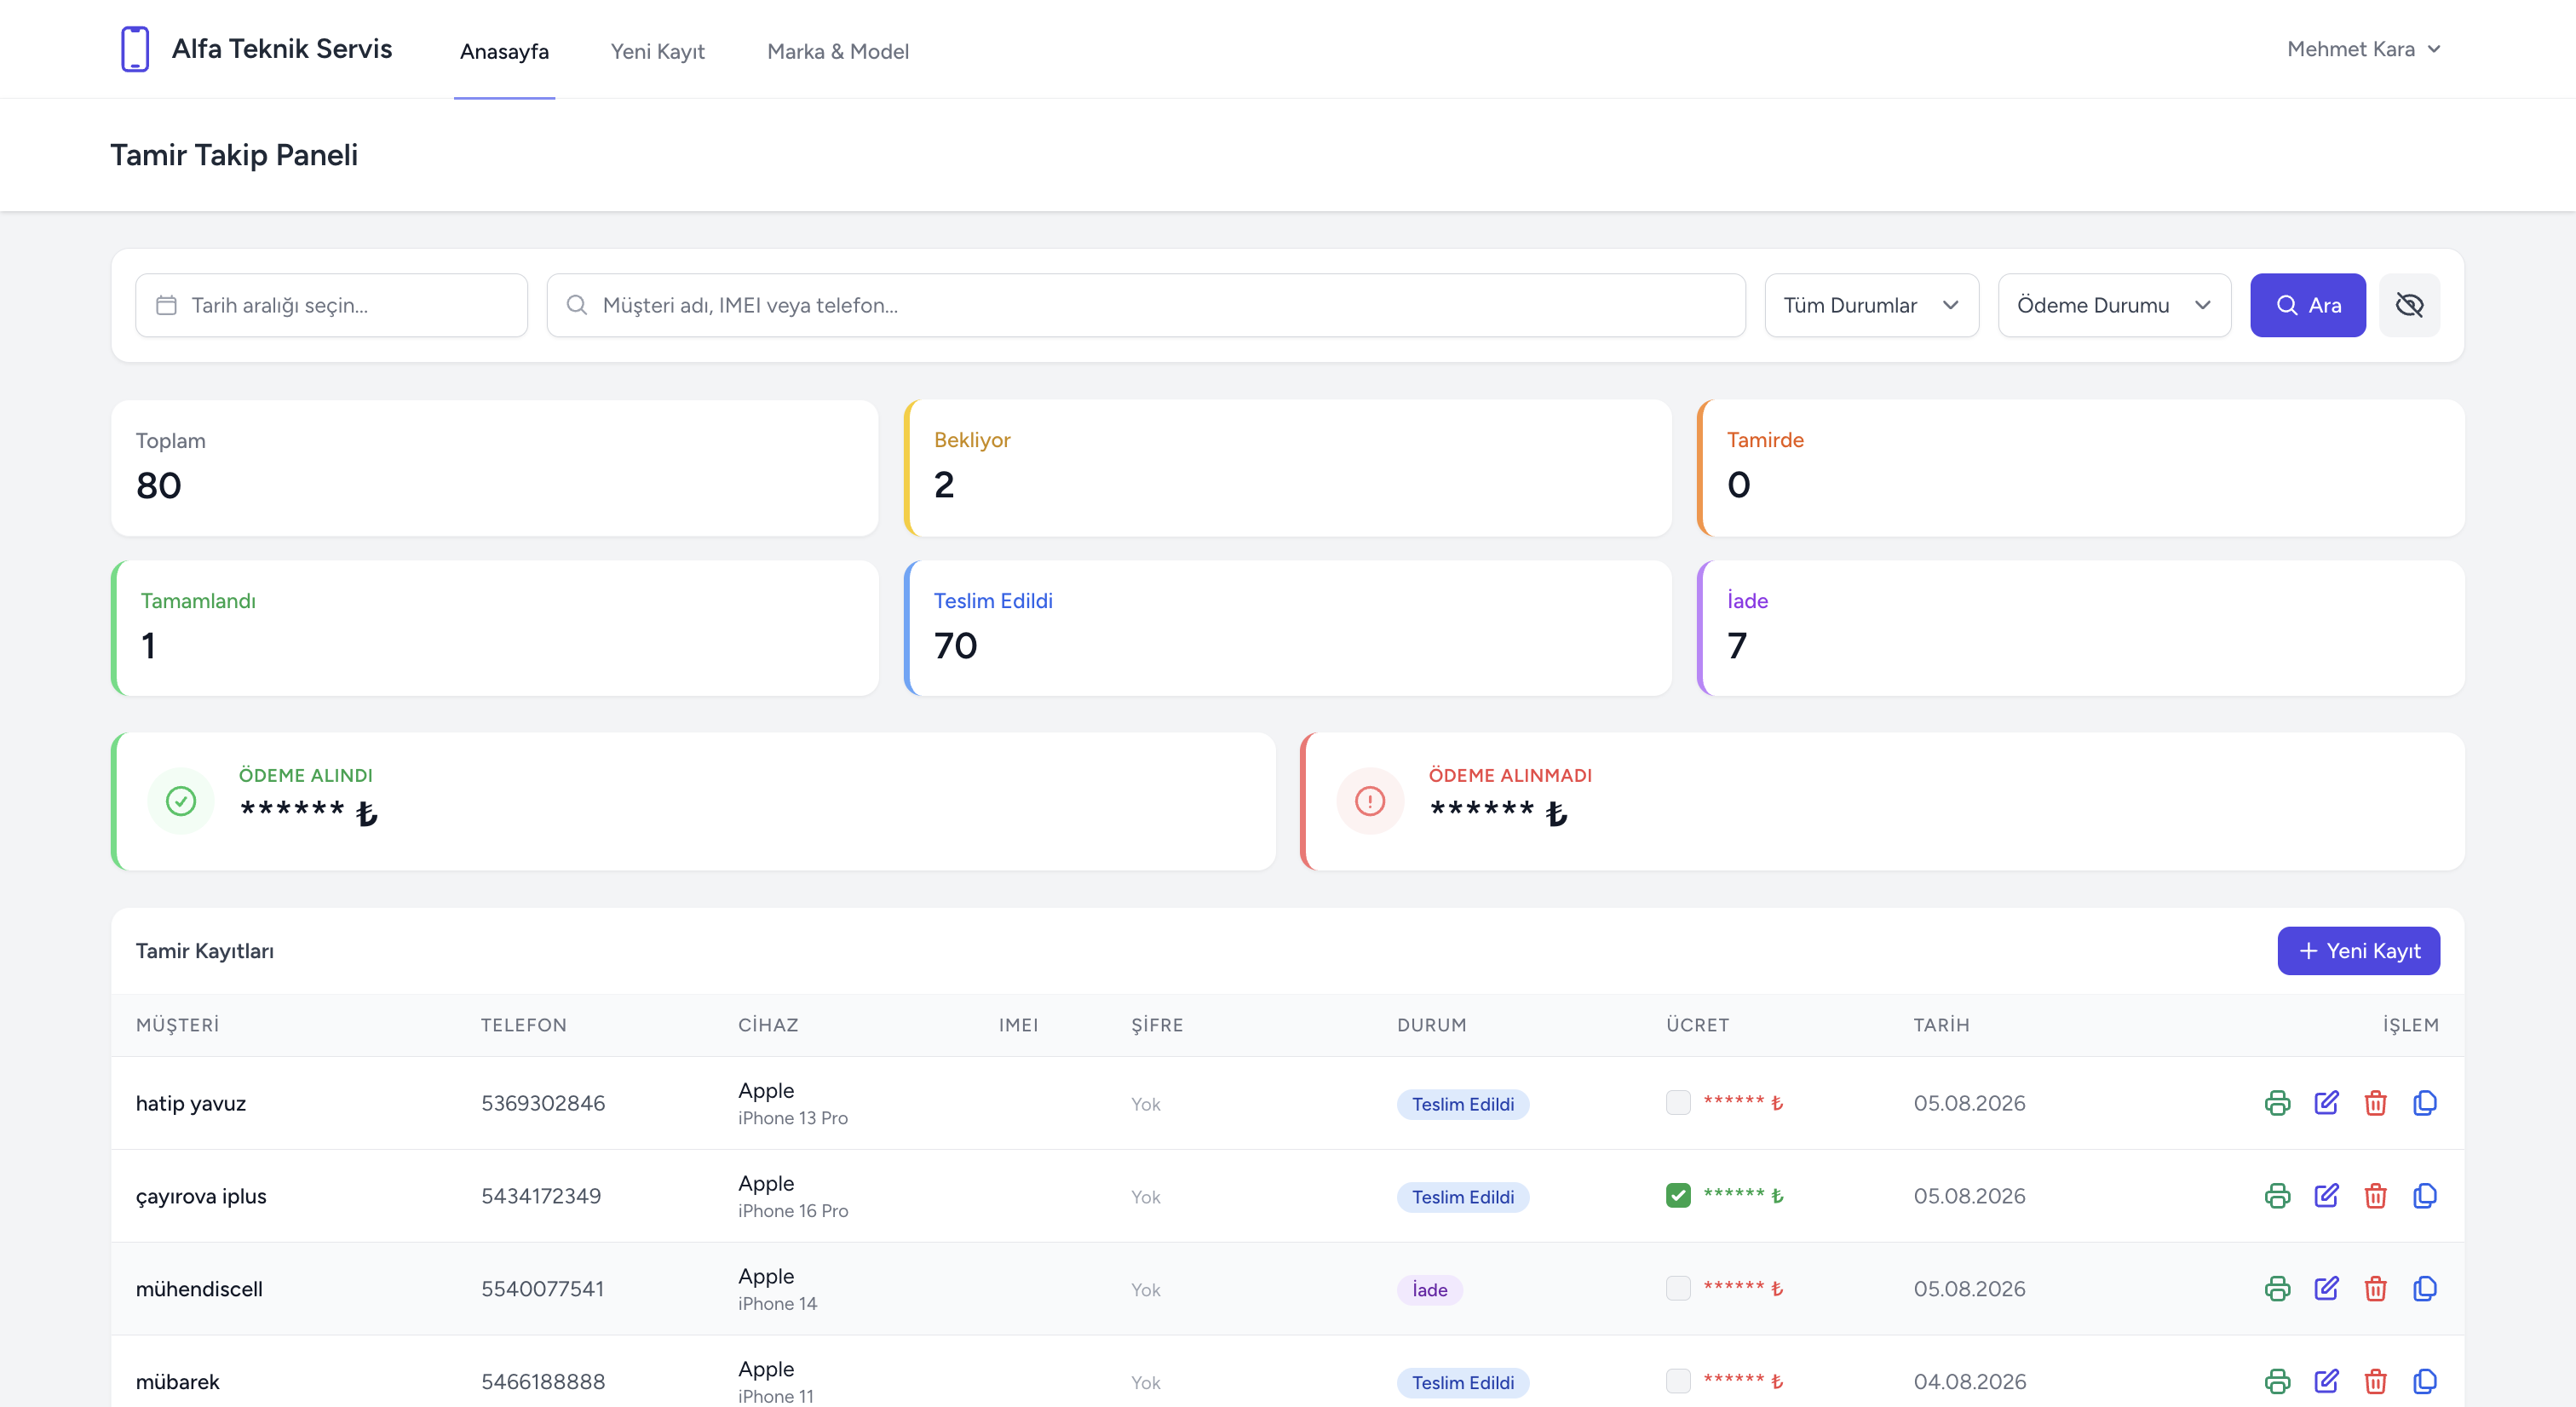Duplicate the çayırova iplus record
The image size is (2576, 1407).
coord(2424,1196)
